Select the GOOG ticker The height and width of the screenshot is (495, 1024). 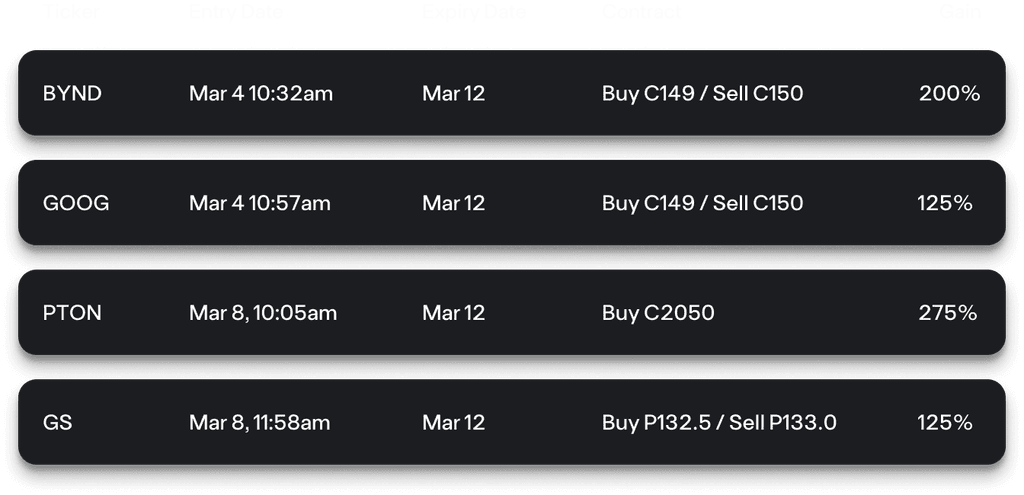(x=76, y=203)
